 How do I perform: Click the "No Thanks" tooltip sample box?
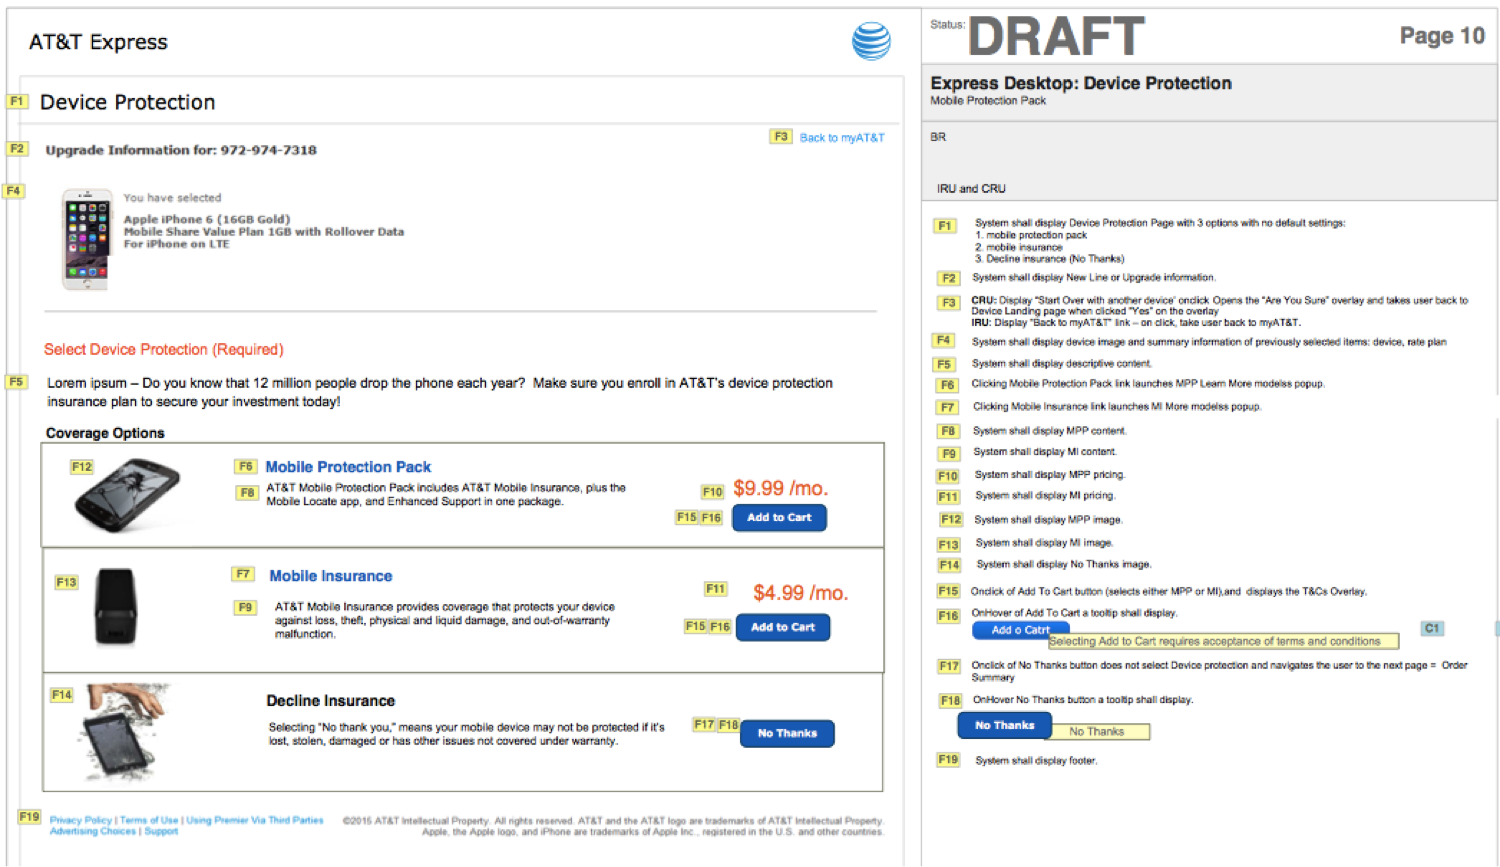coord(1097,732)
